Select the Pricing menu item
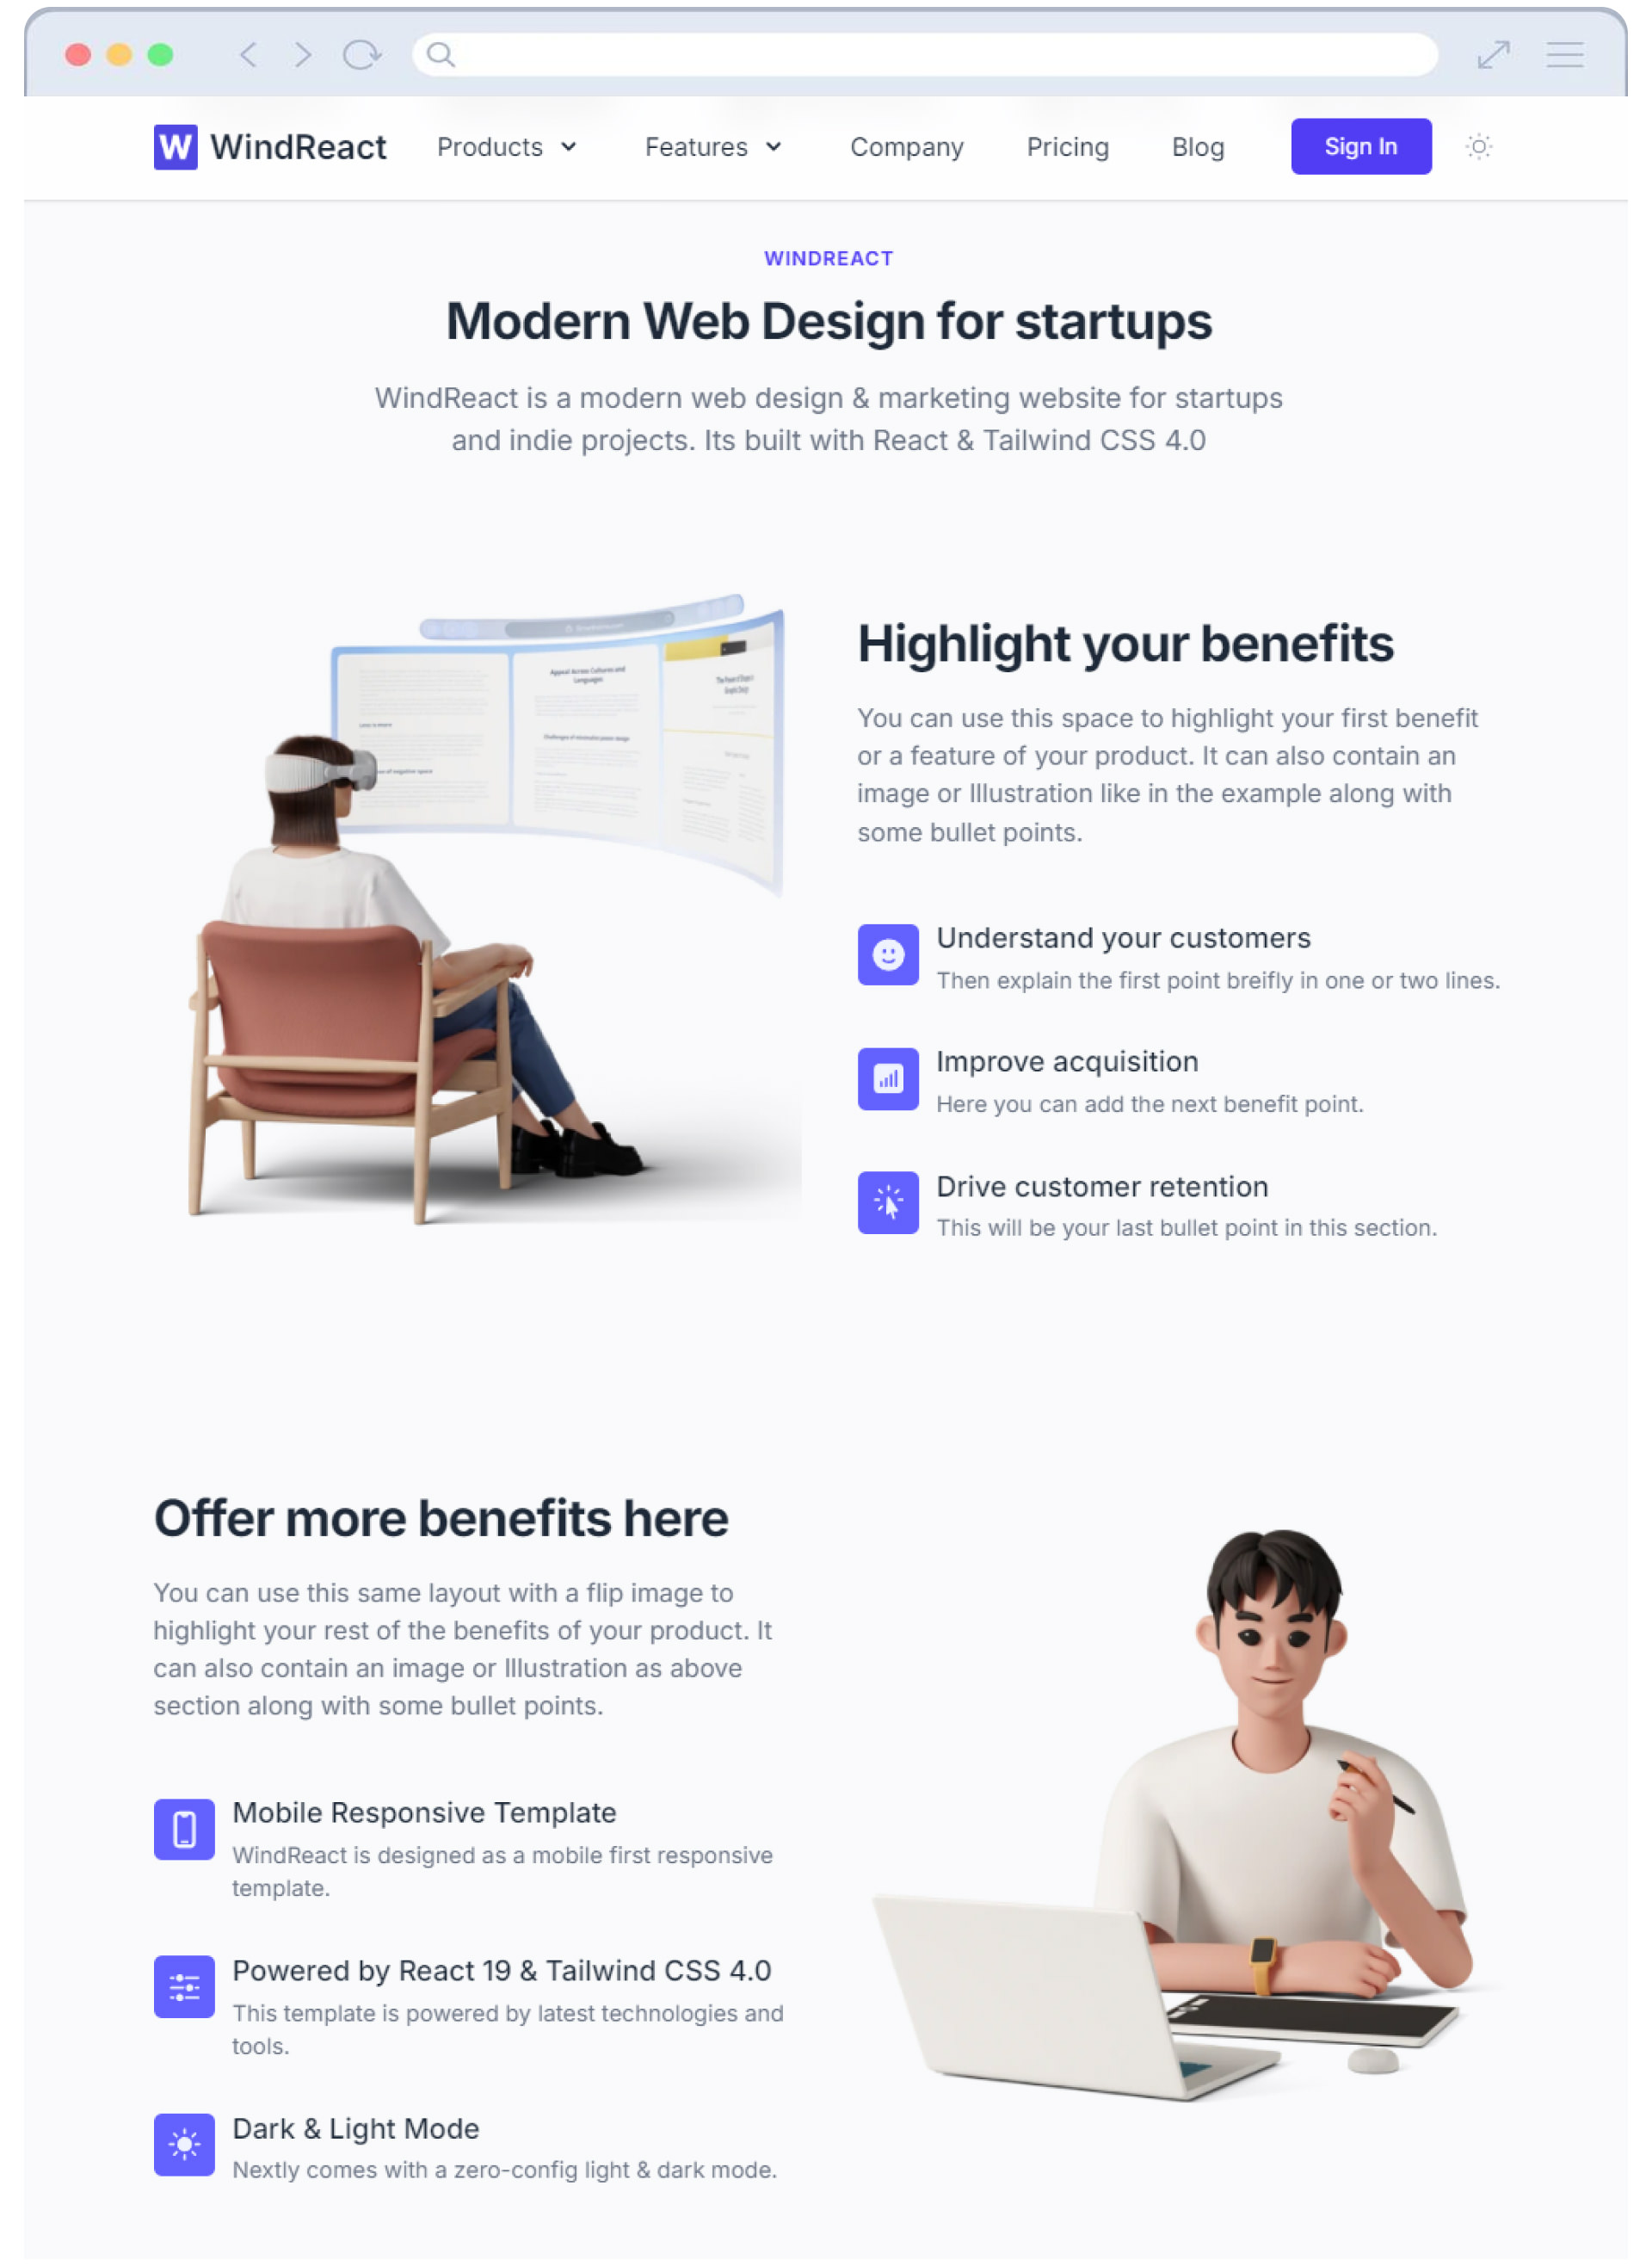Screen dimensions: 1652x2266 coord(1068,146)
